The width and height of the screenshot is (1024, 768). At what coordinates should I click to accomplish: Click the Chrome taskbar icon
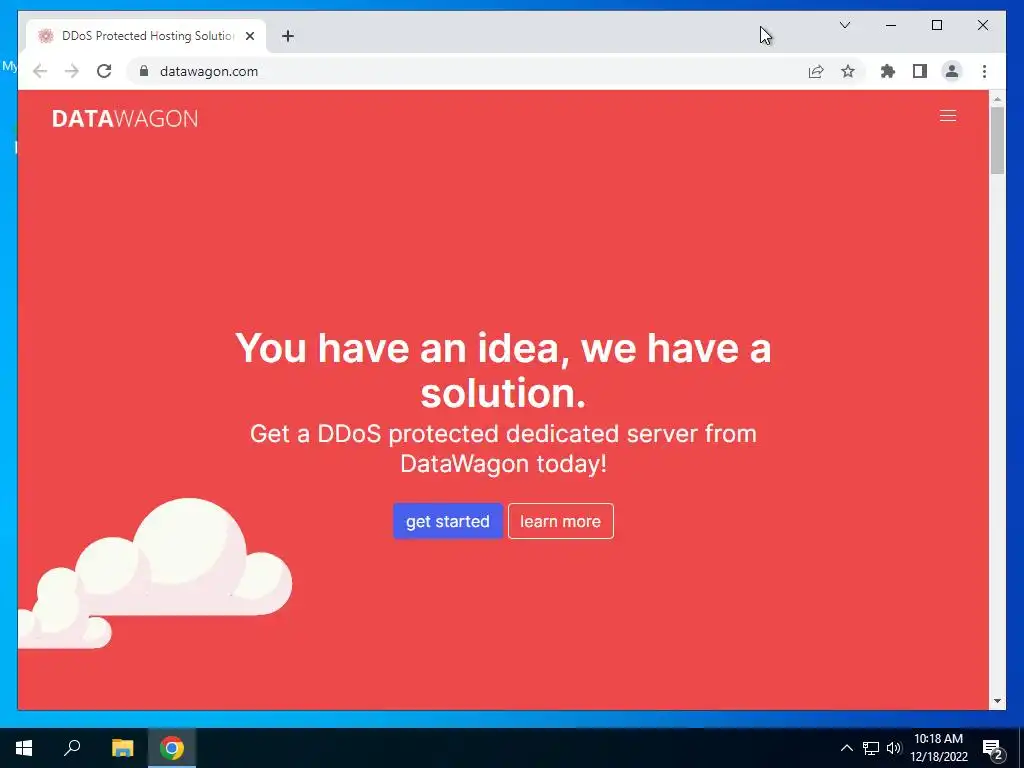(172, 748)
